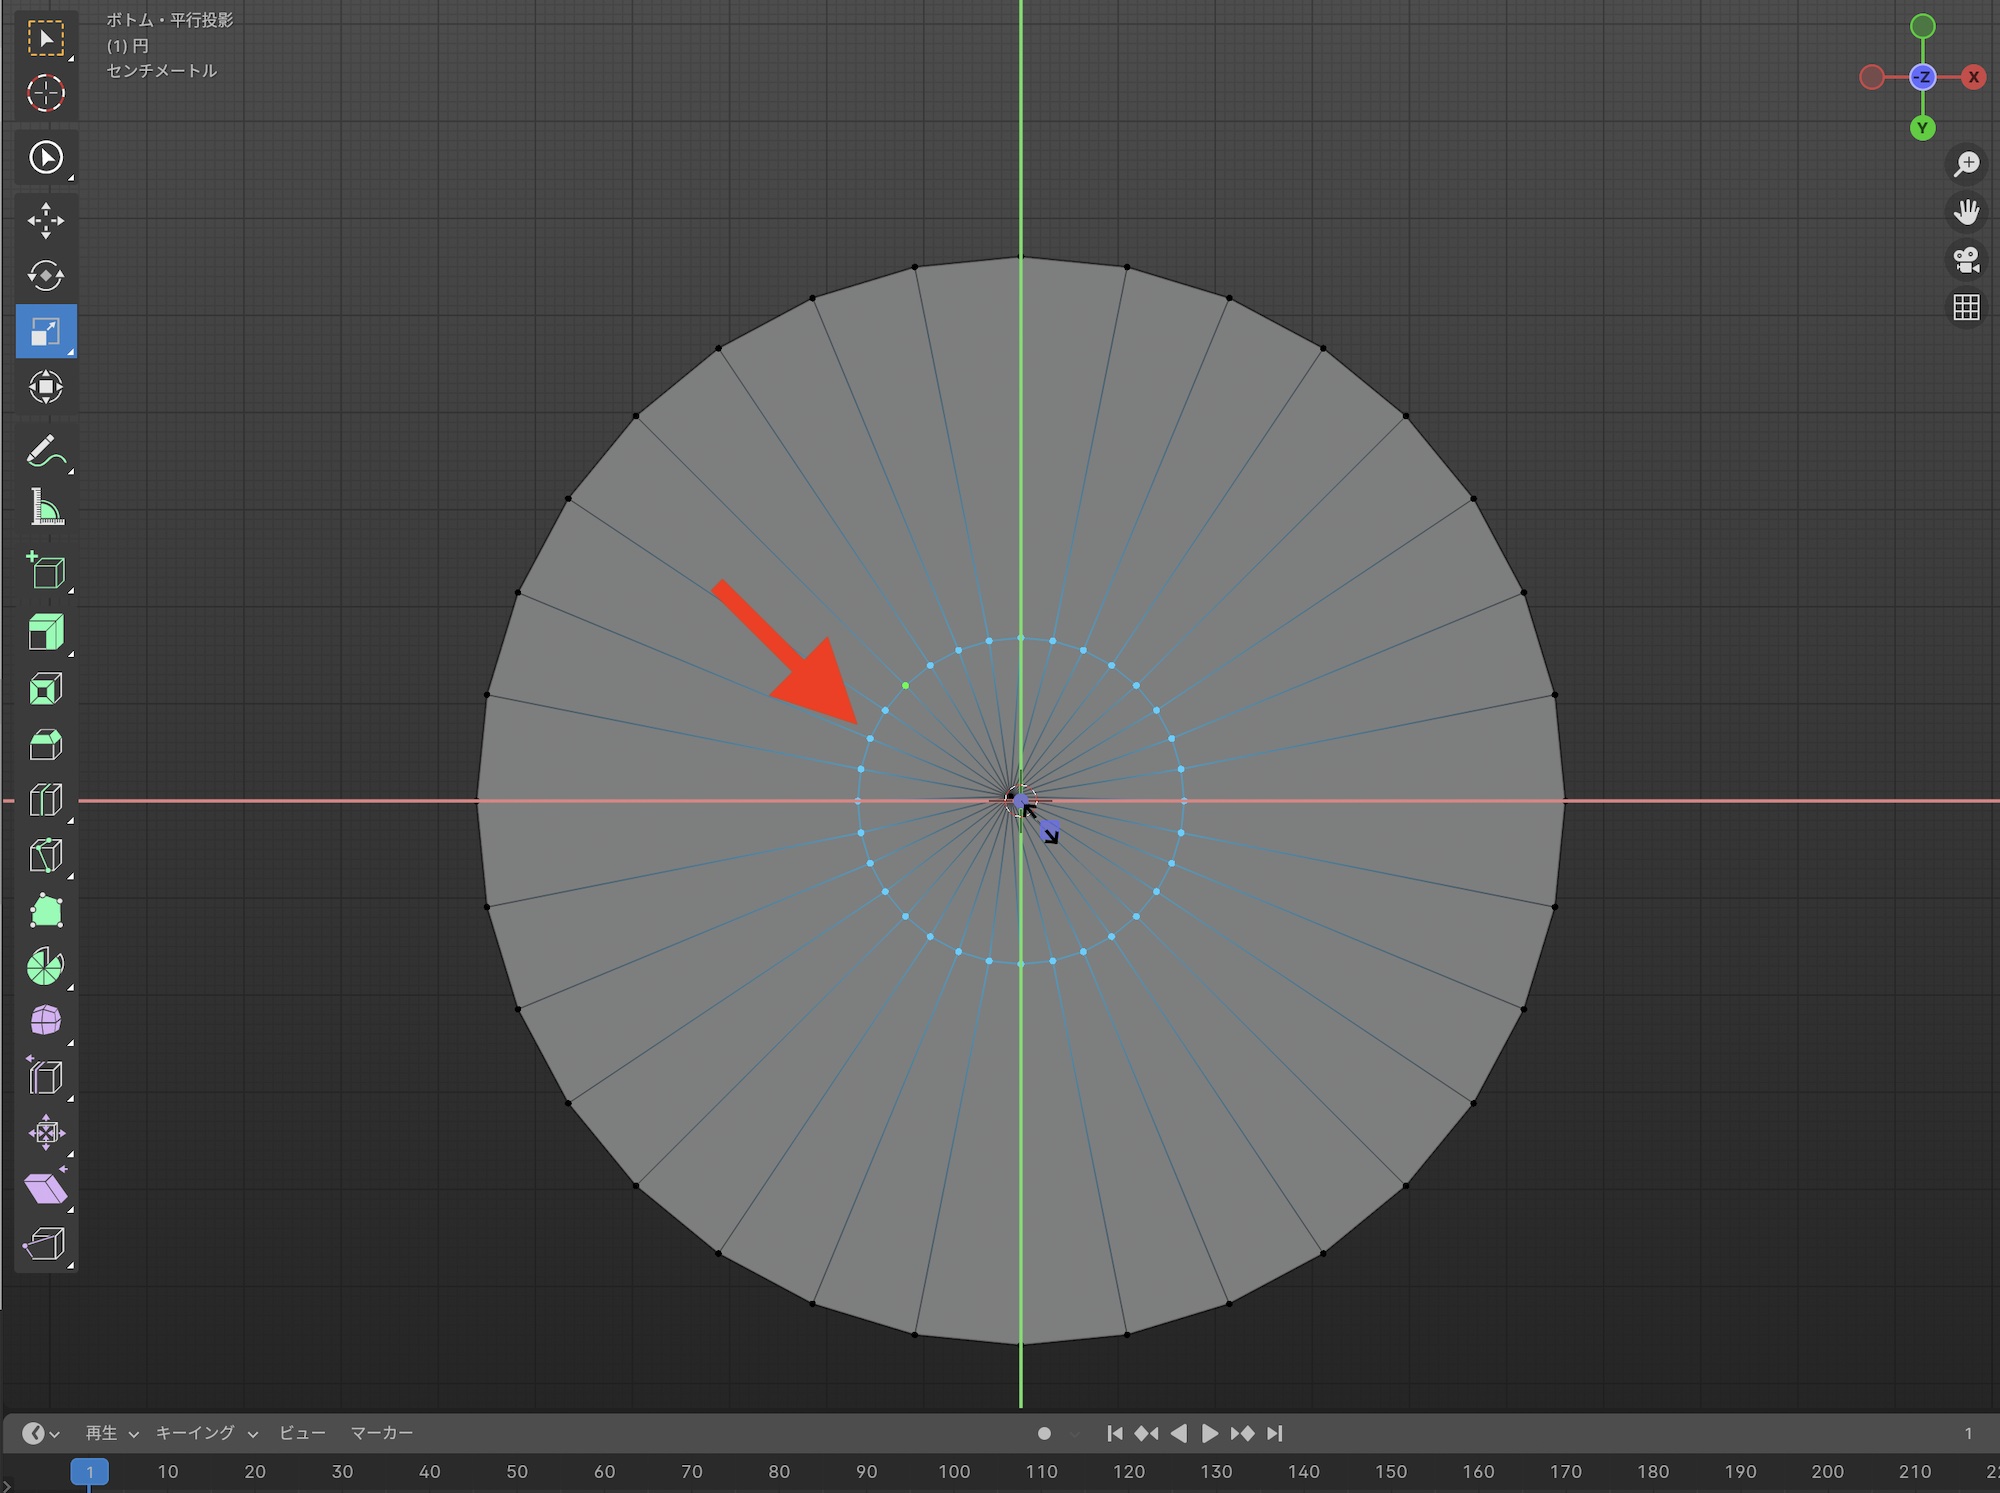Select the Extrude Region tool
The width and height of the screenshot is (2000, 1493).
point(45,632)
